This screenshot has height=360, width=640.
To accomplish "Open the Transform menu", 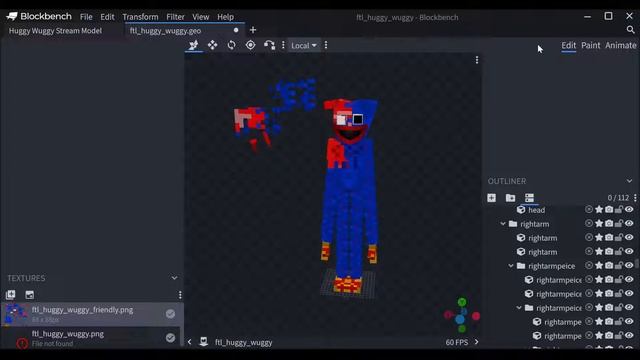I will 140,17.
